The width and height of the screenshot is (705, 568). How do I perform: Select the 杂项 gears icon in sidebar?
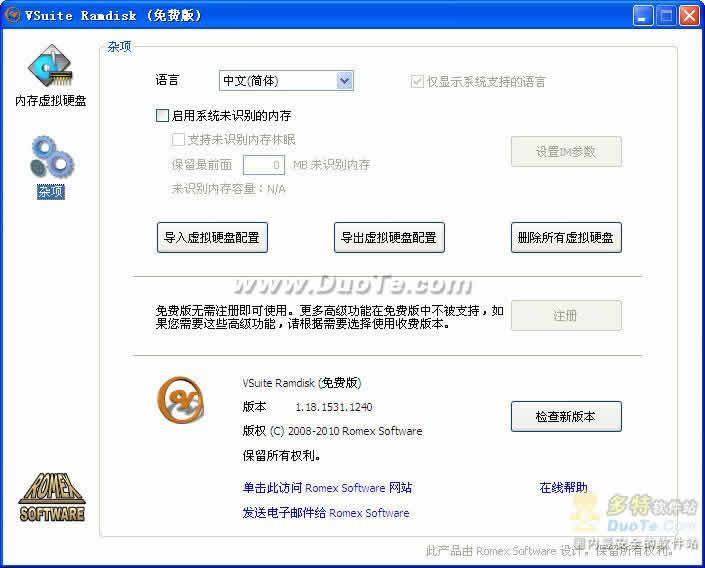pos(52,157)
